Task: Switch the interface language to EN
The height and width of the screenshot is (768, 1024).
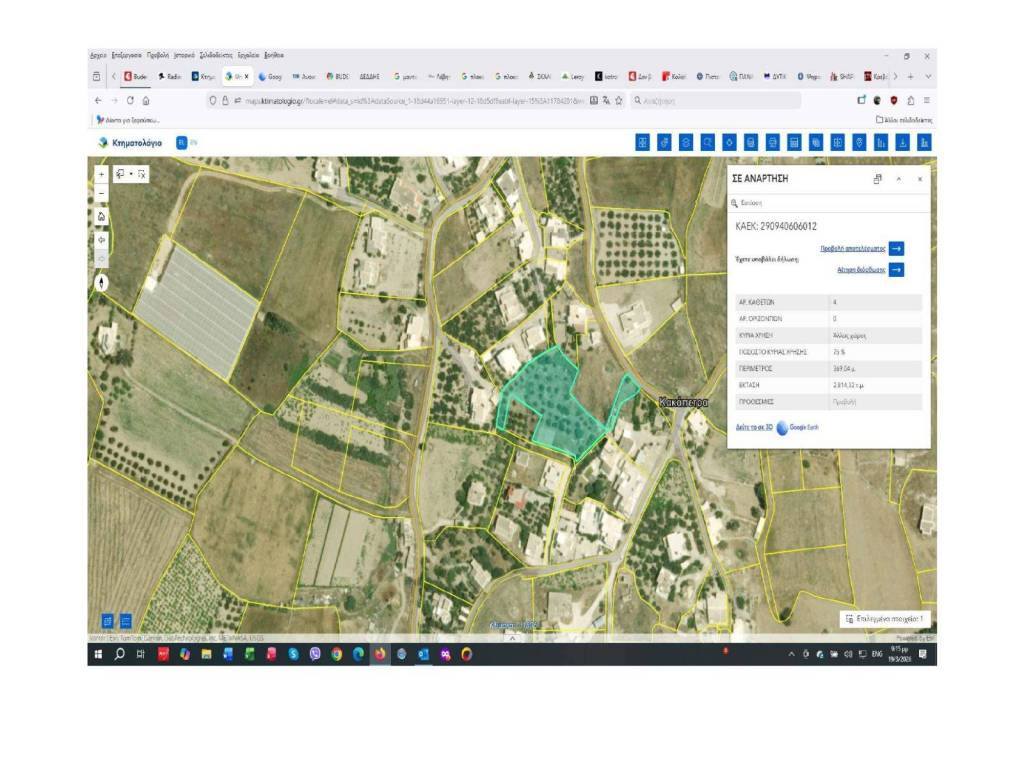Action: pos(194,143)
